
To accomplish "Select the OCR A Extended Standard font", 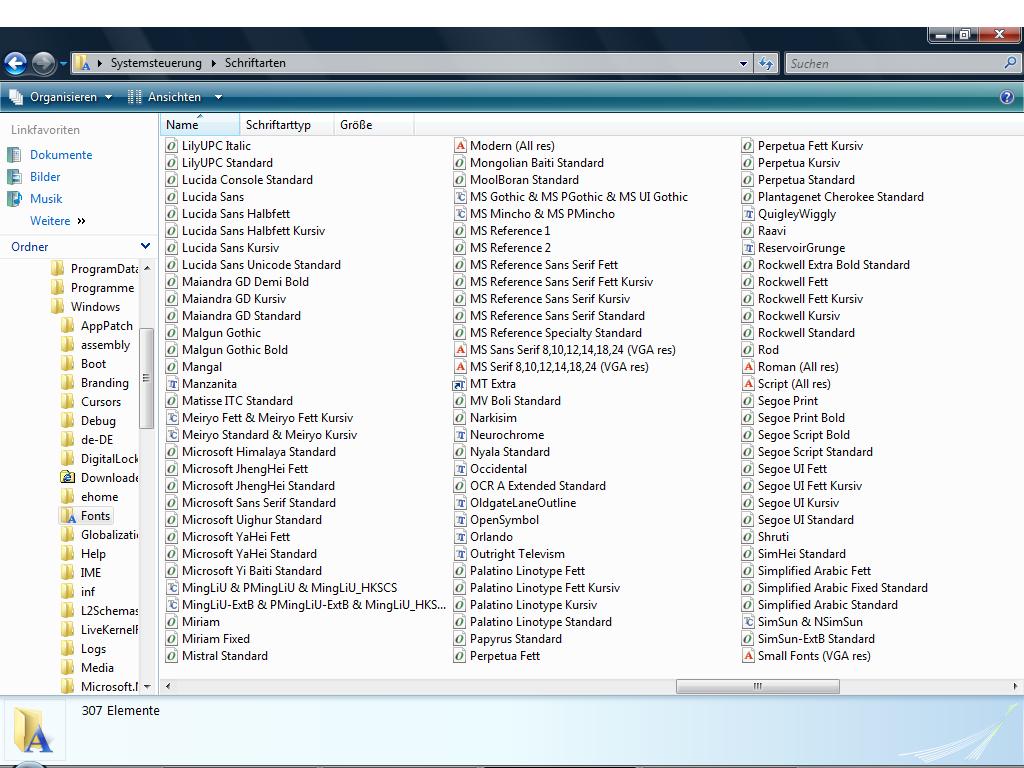I will 537,486.
